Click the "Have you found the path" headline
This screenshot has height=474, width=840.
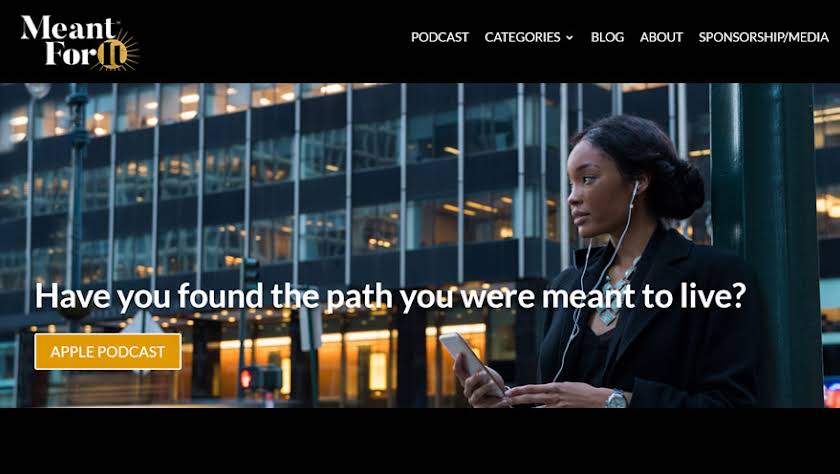tap(390, 295)
